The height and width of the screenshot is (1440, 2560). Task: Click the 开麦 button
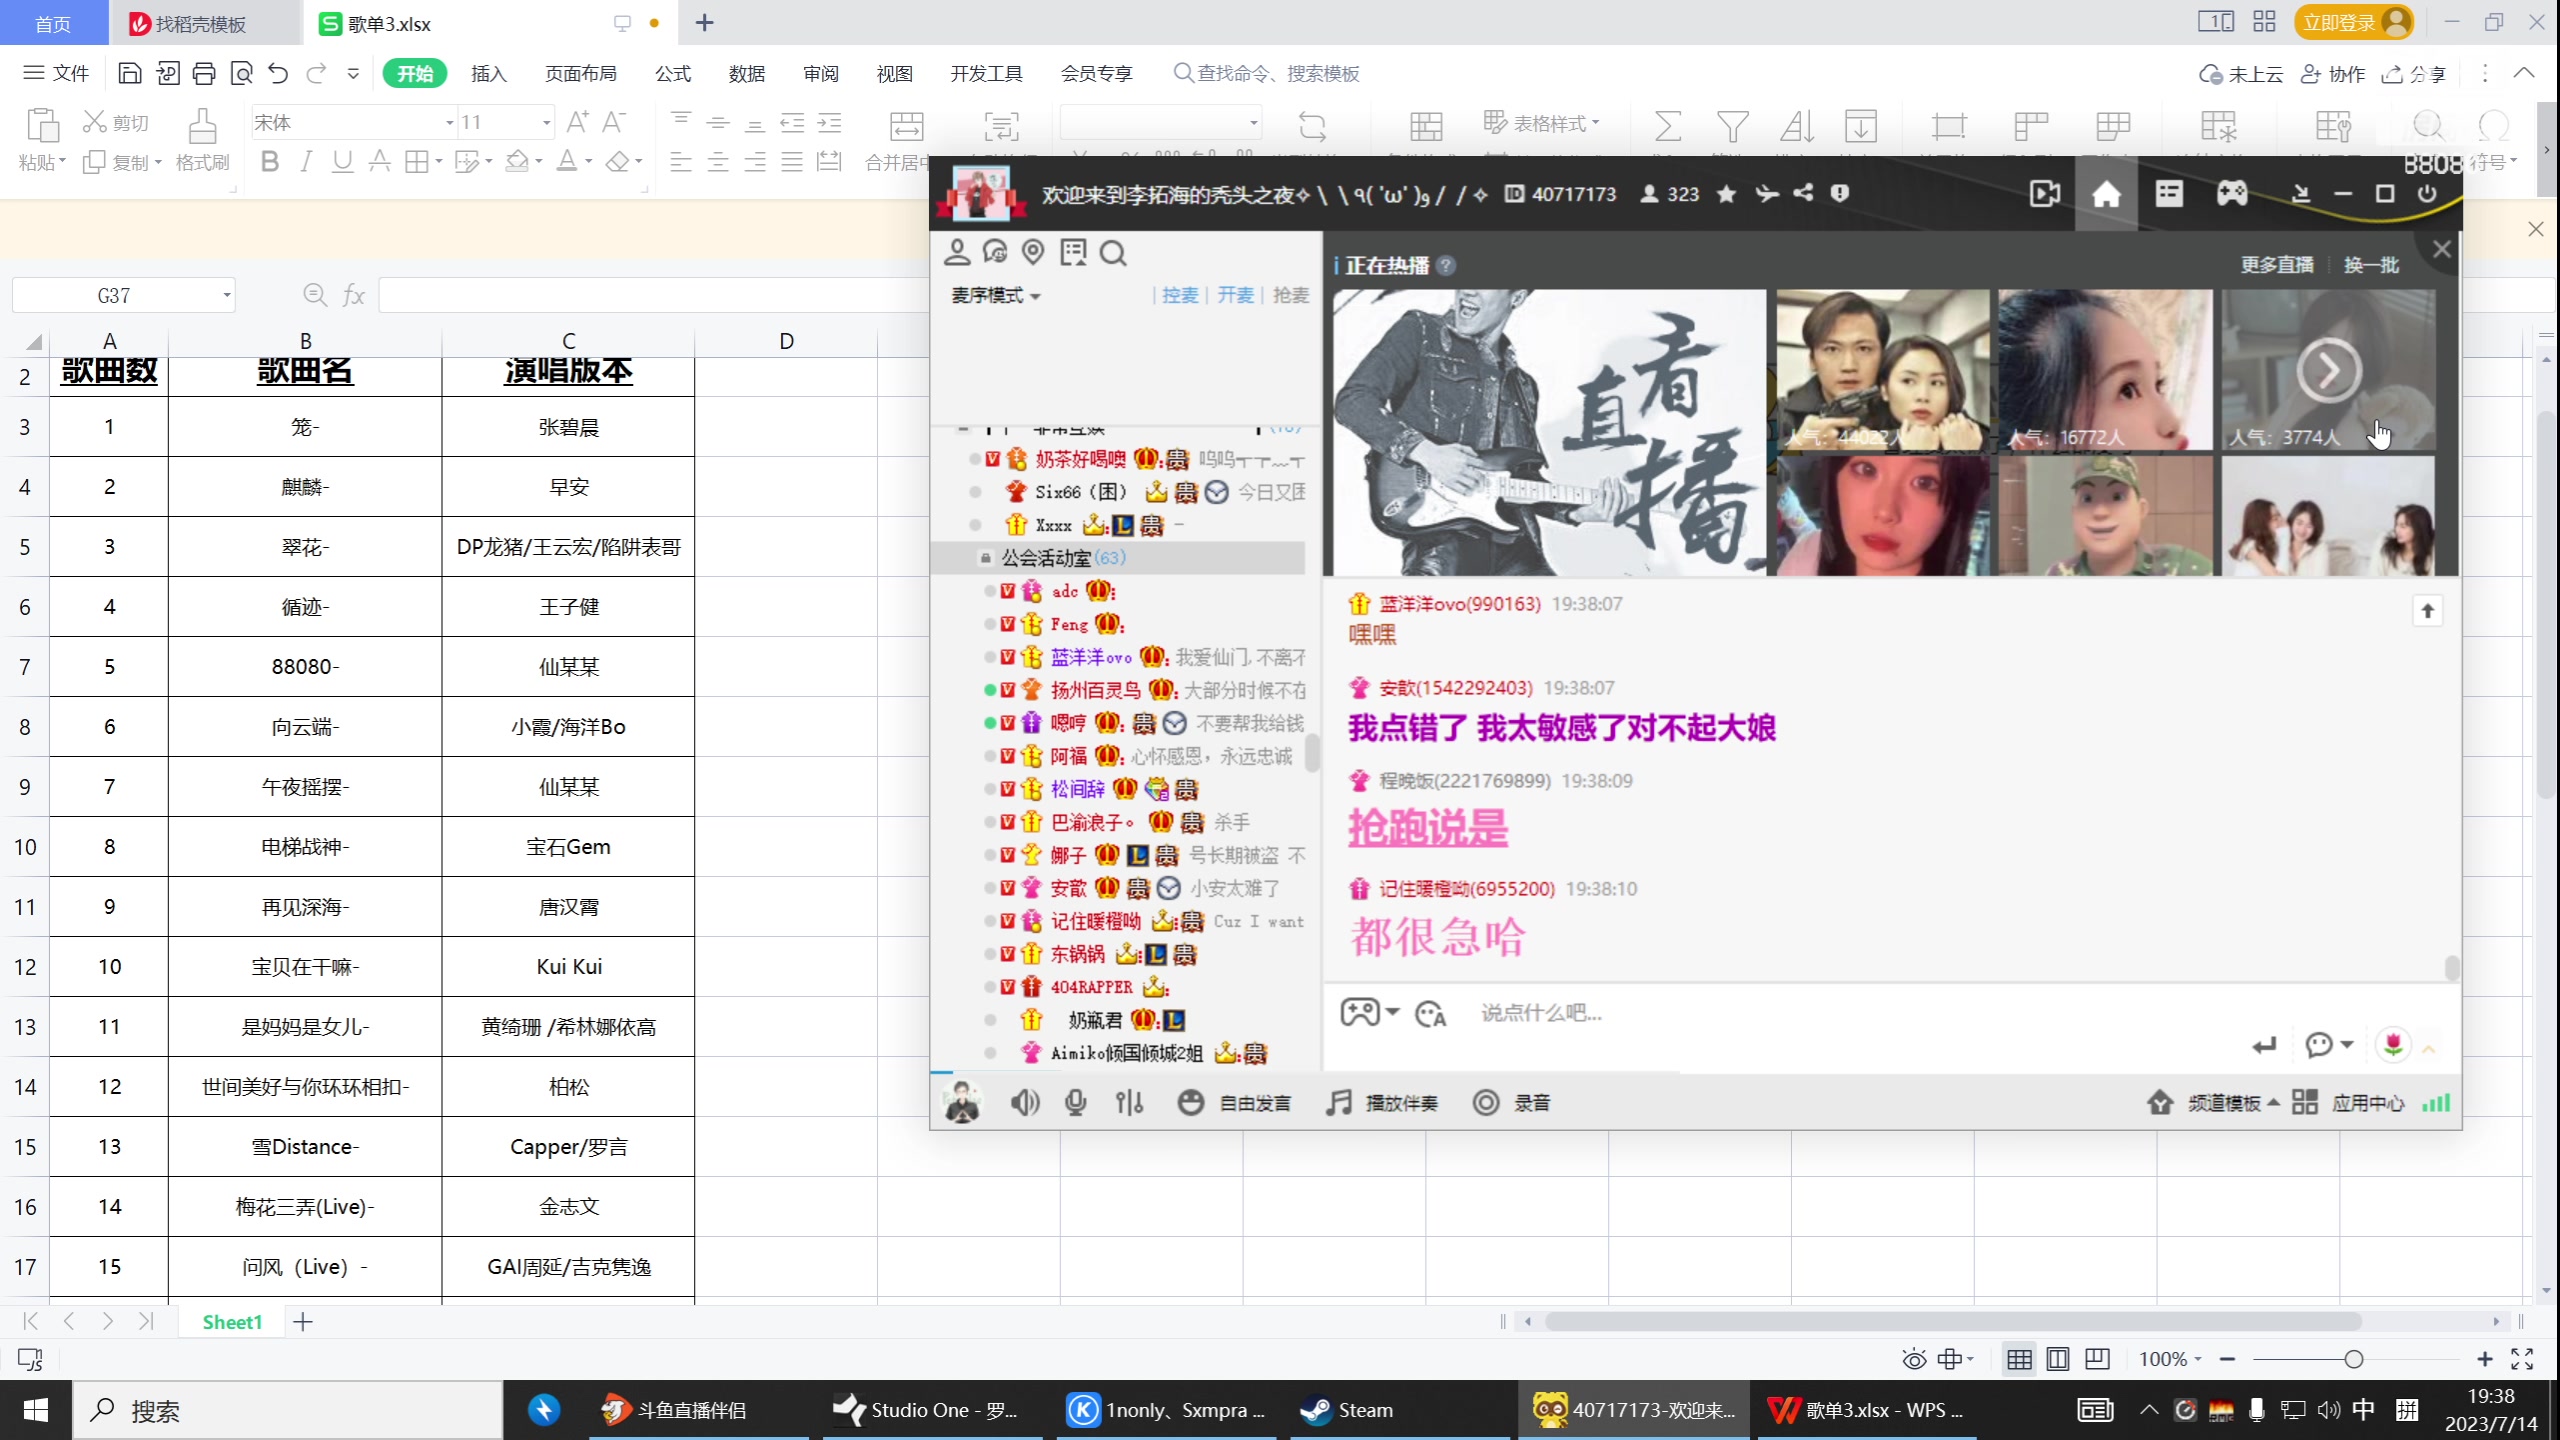(1235, 295)
